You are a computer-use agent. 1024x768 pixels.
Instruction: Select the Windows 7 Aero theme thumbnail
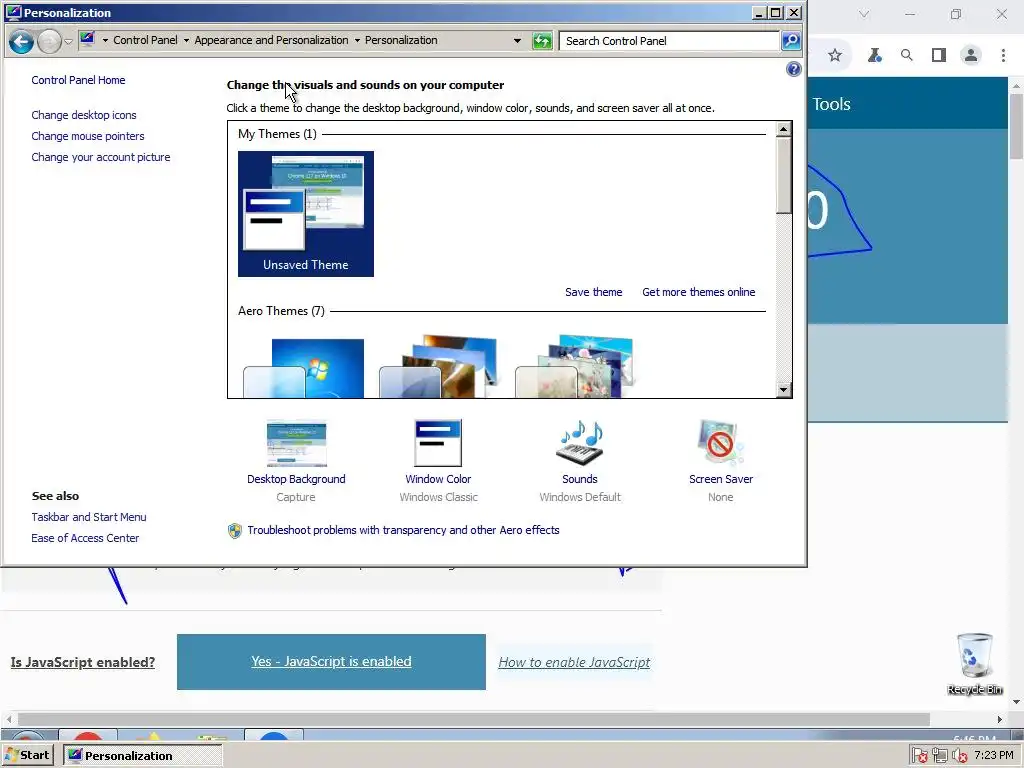[x=304, y=367]
